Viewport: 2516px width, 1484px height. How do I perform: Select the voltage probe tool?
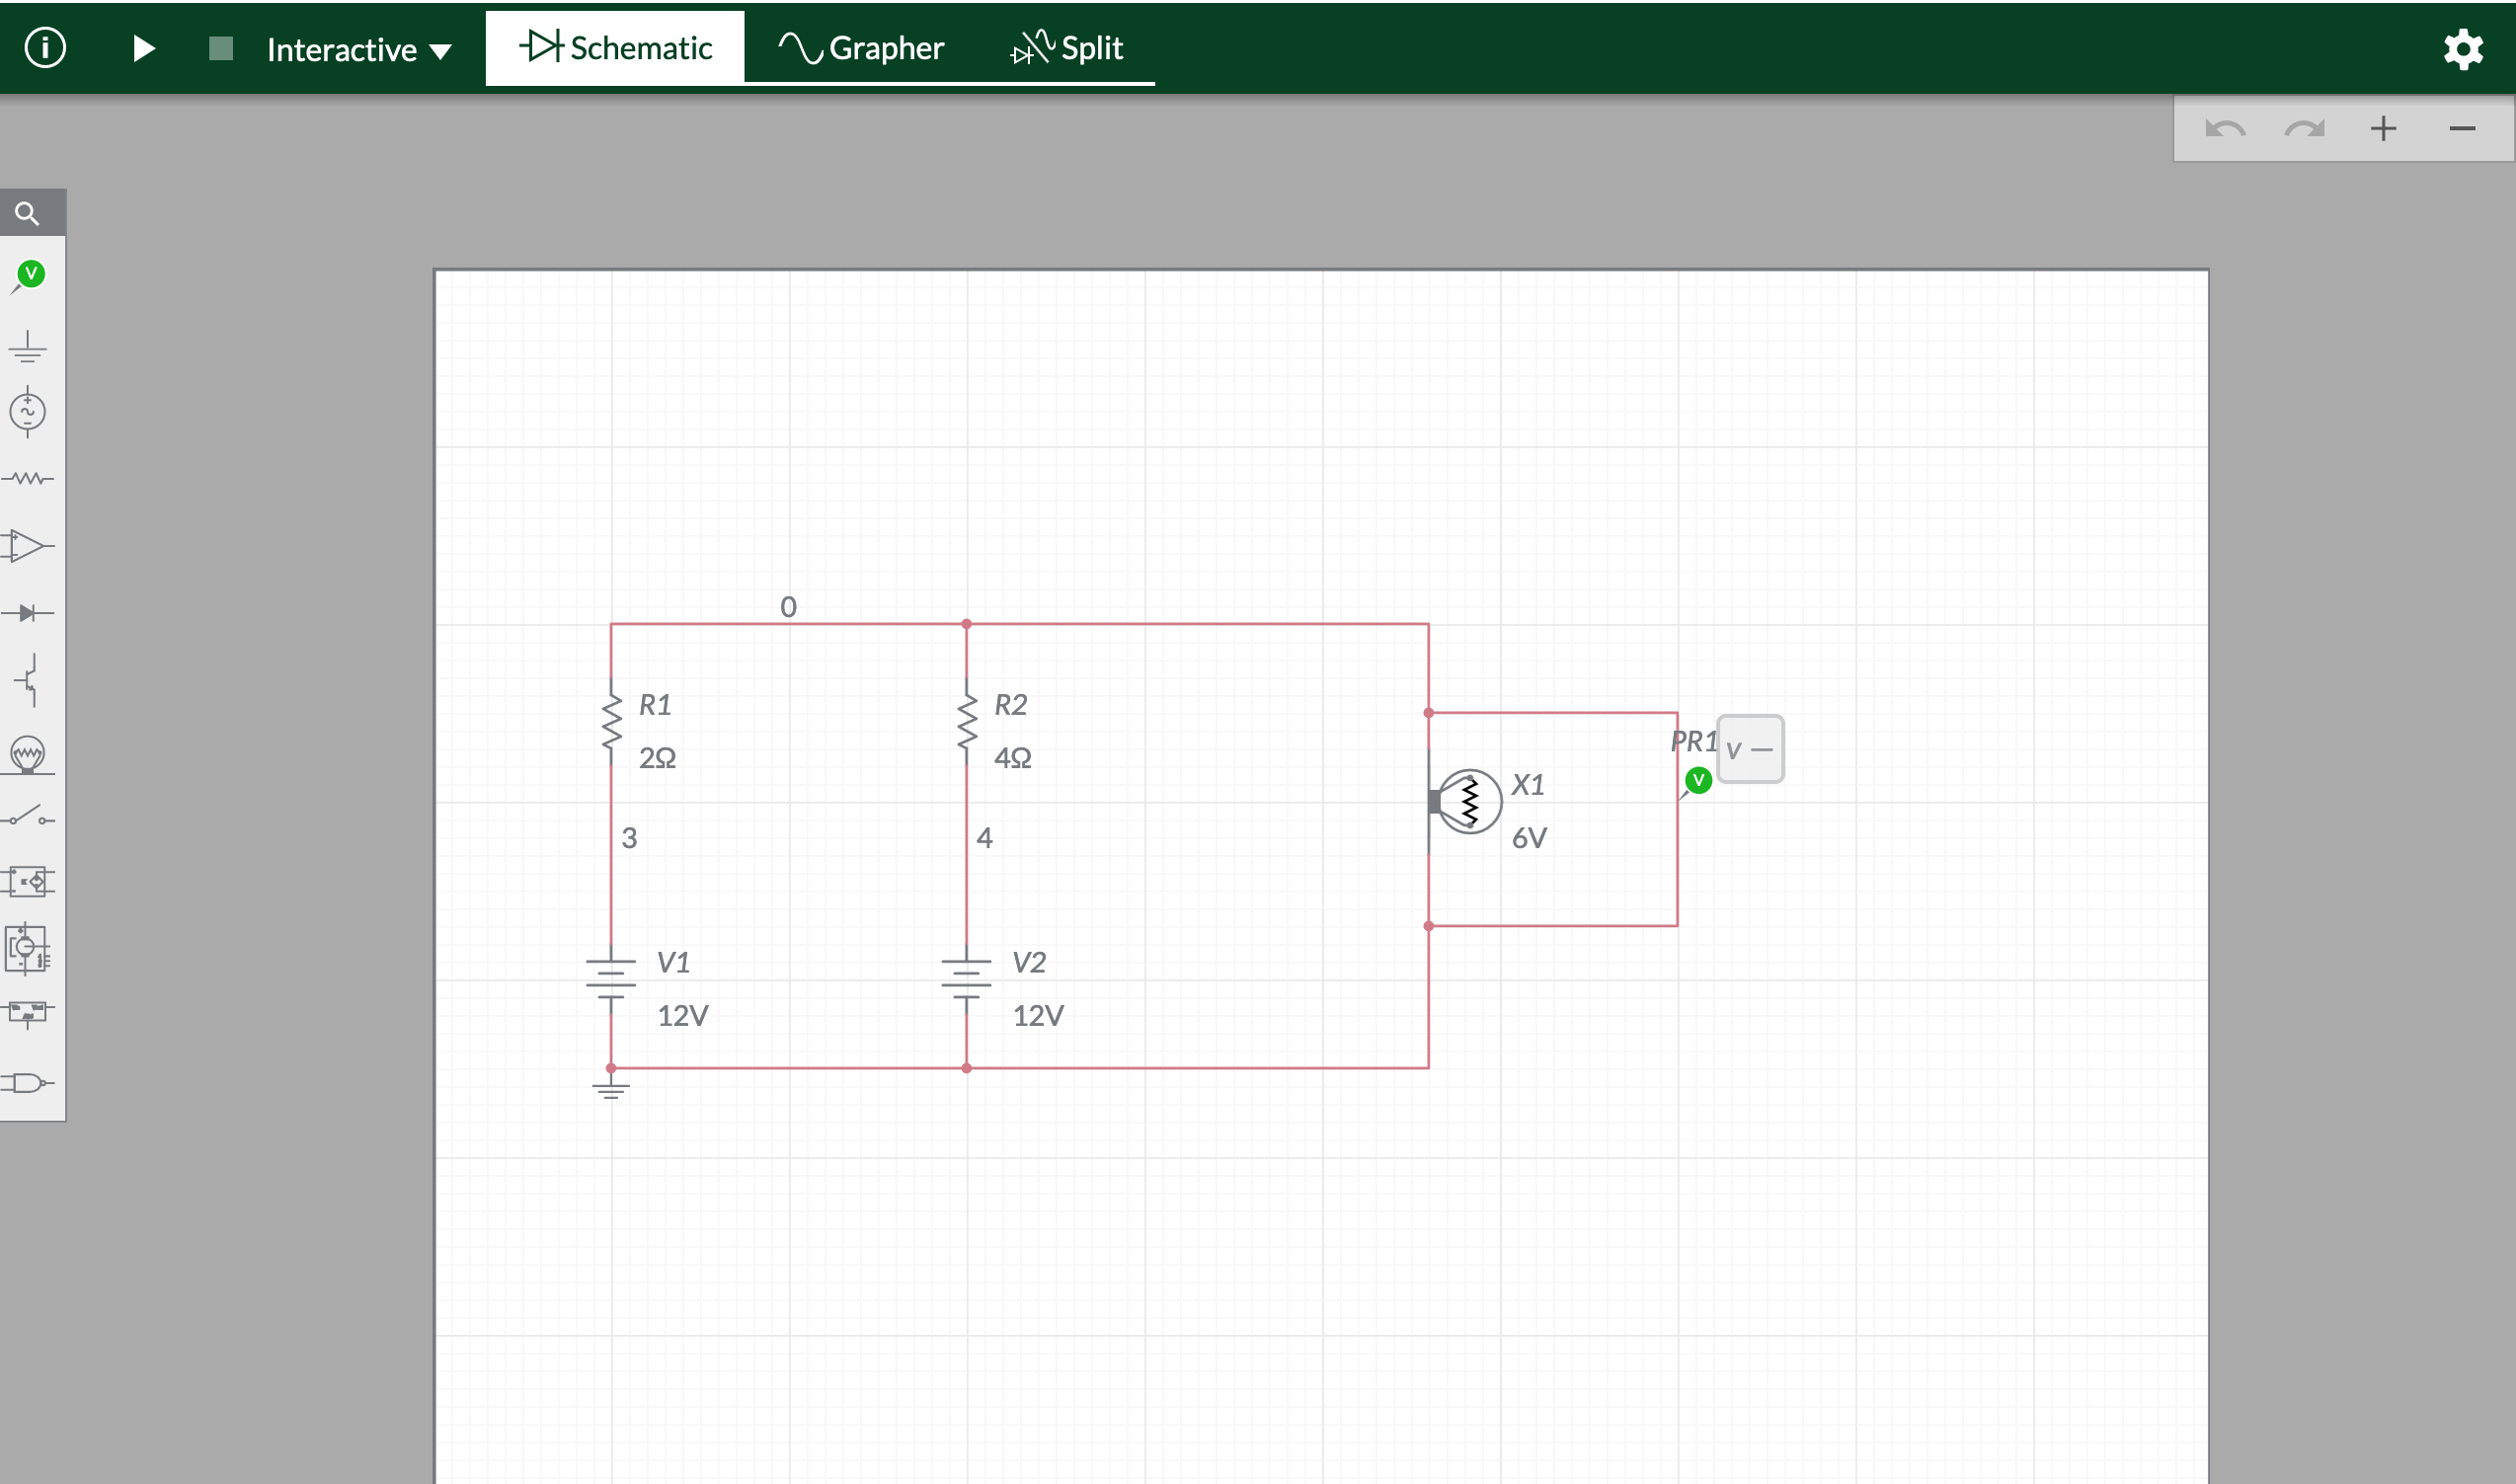click(x=29, y=278)
